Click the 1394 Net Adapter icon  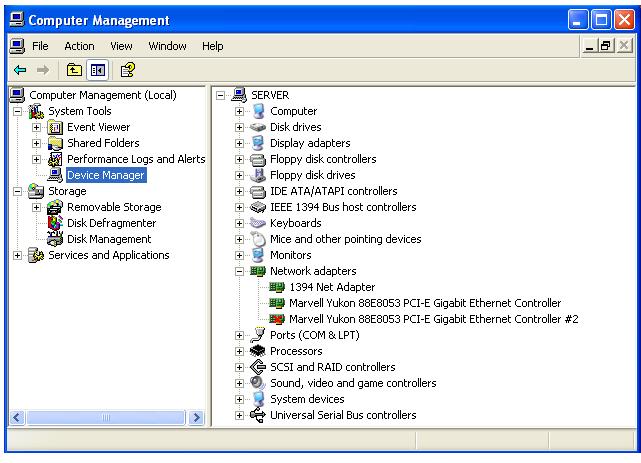coord(277,287)
